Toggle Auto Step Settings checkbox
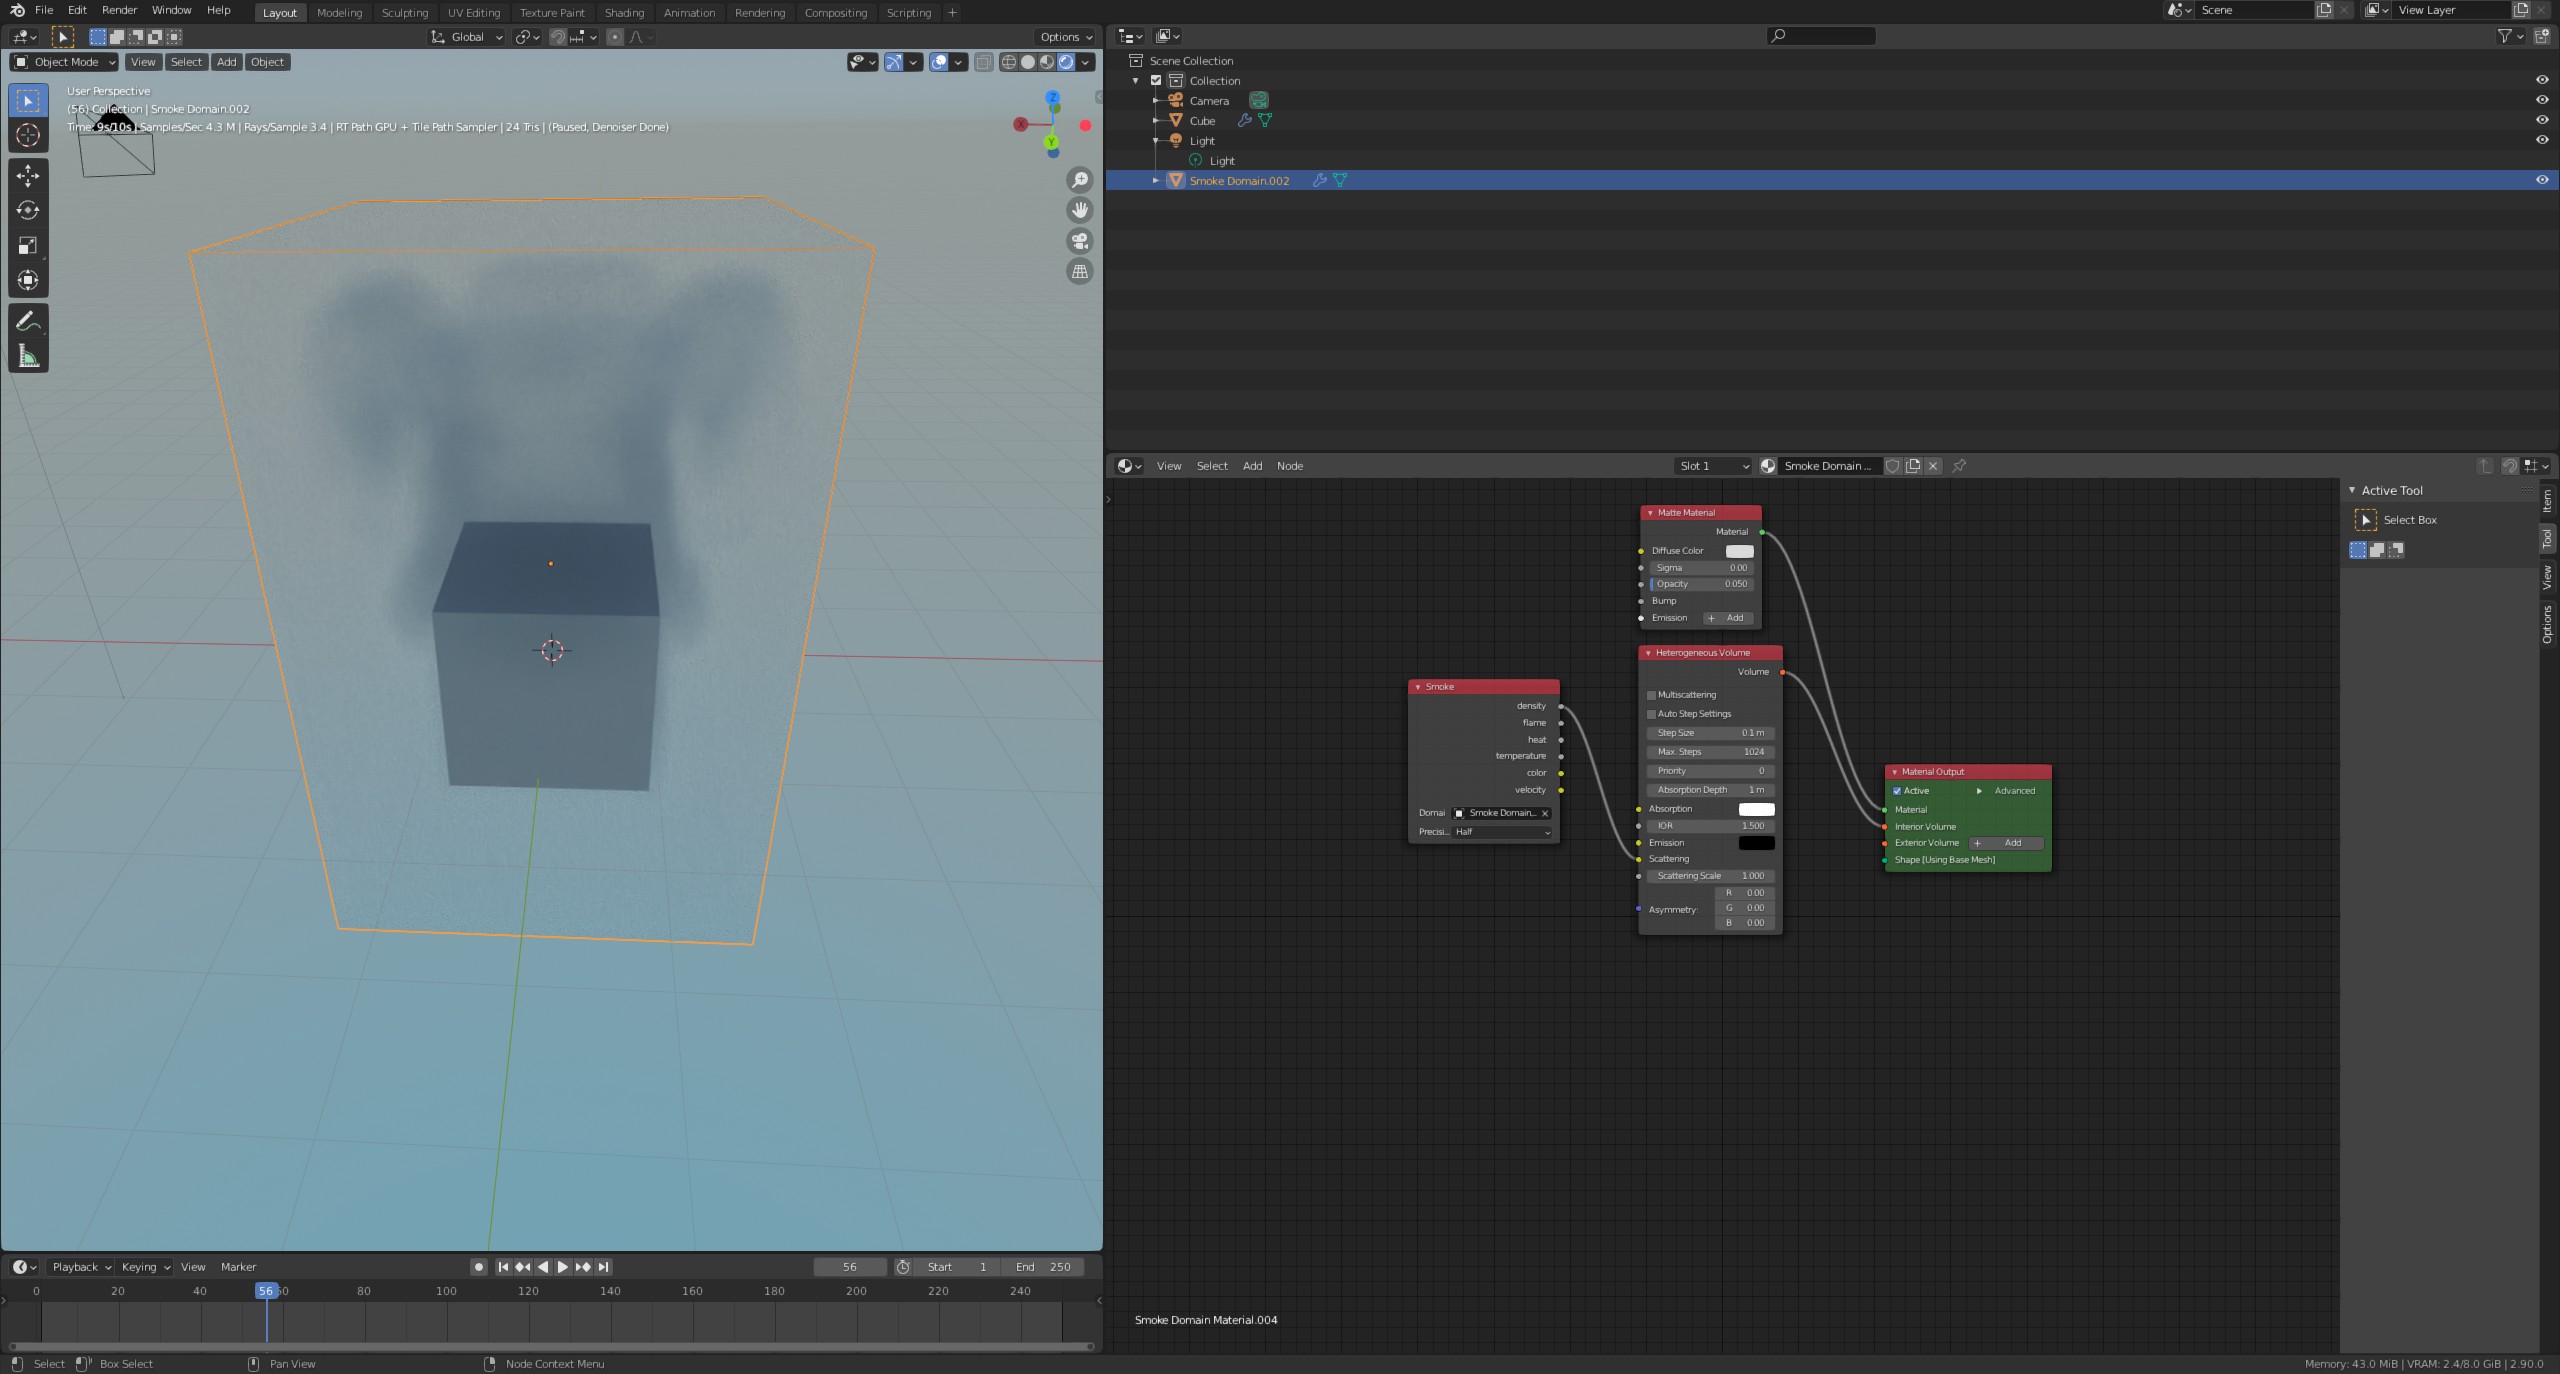 coord(1652,714)
